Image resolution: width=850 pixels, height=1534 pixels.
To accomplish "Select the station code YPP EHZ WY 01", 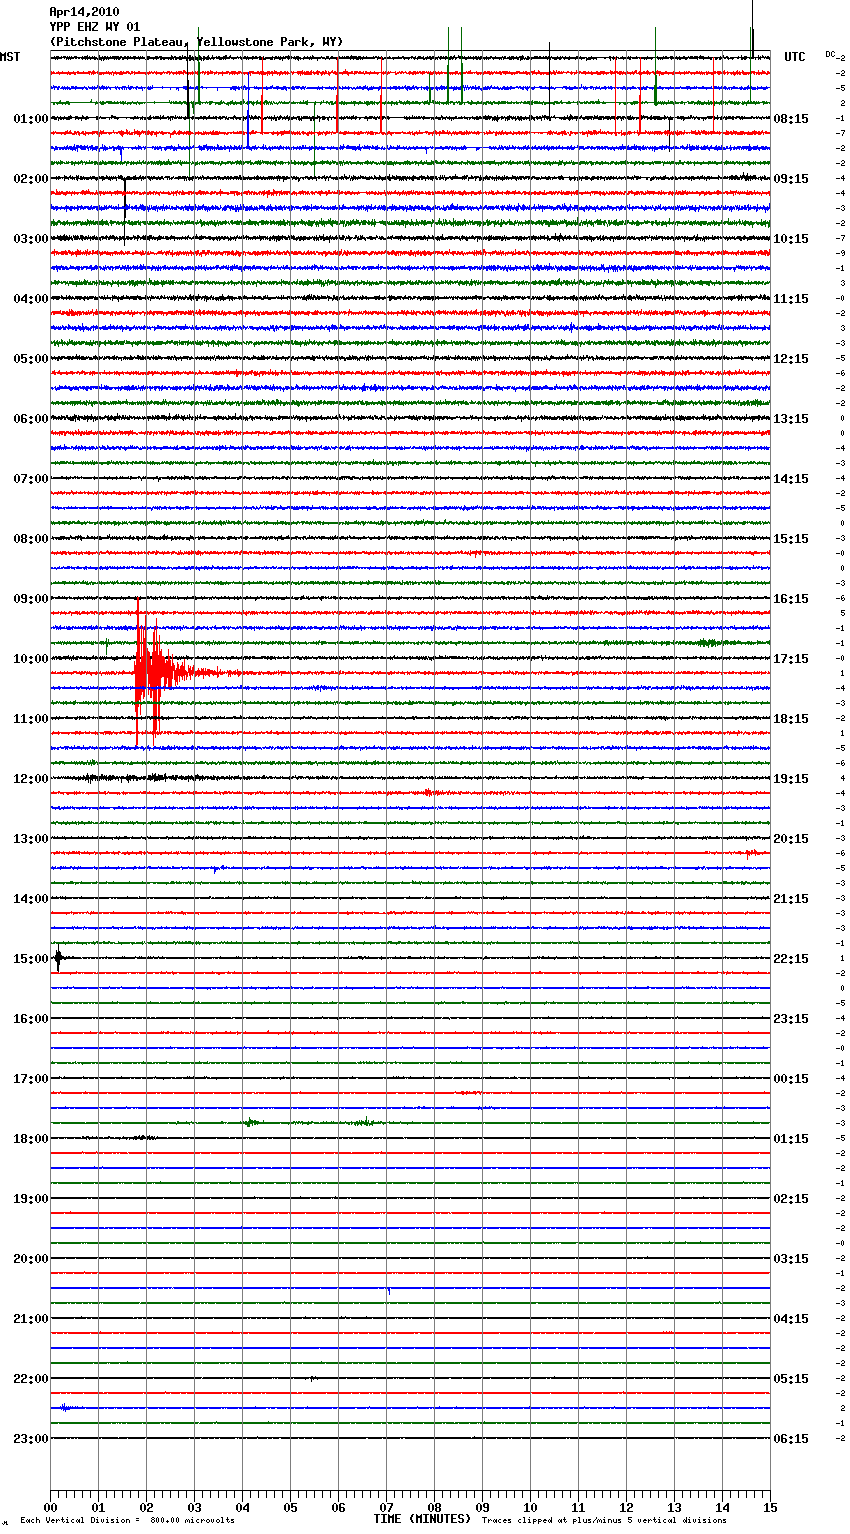I will pos(95,27).
